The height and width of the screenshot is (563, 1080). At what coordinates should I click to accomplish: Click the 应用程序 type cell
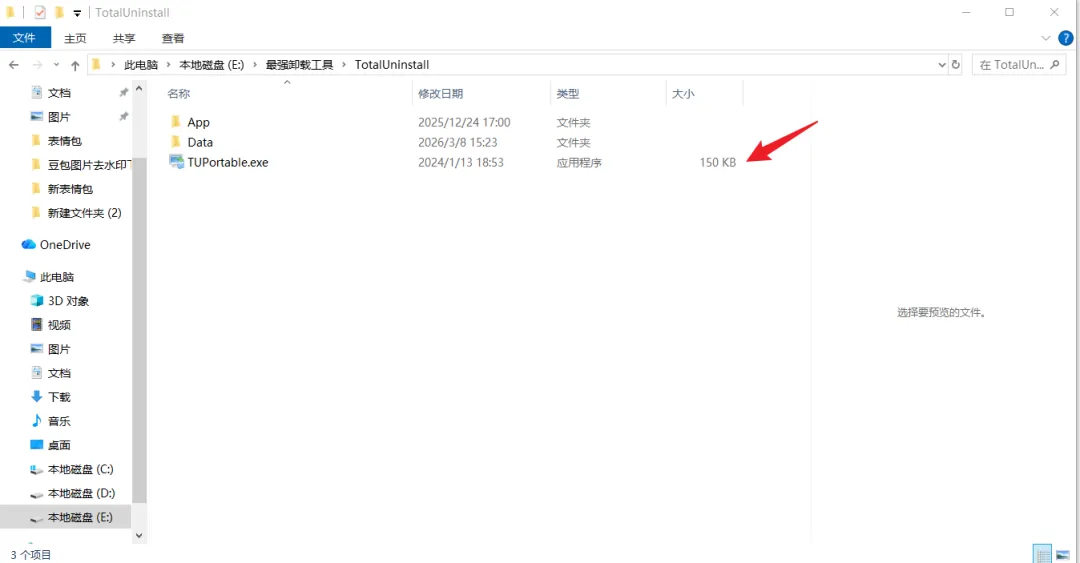pyautogui.click(x=579, y=163)
